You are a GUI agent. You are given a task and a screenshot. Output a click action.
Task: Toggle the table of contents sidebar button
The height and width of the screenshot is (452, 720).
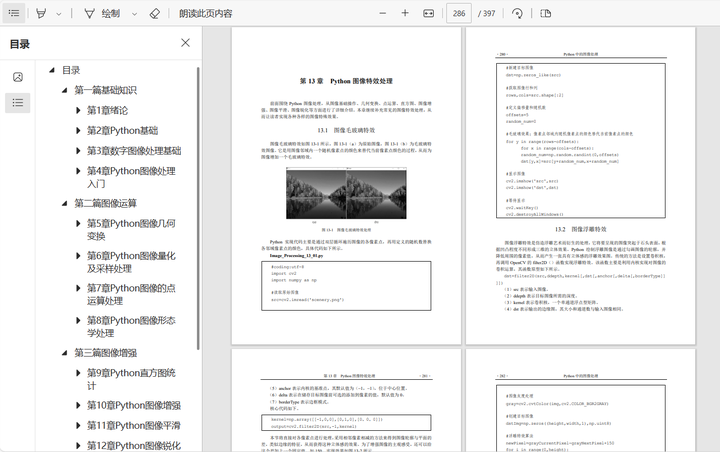click(14, 13)
